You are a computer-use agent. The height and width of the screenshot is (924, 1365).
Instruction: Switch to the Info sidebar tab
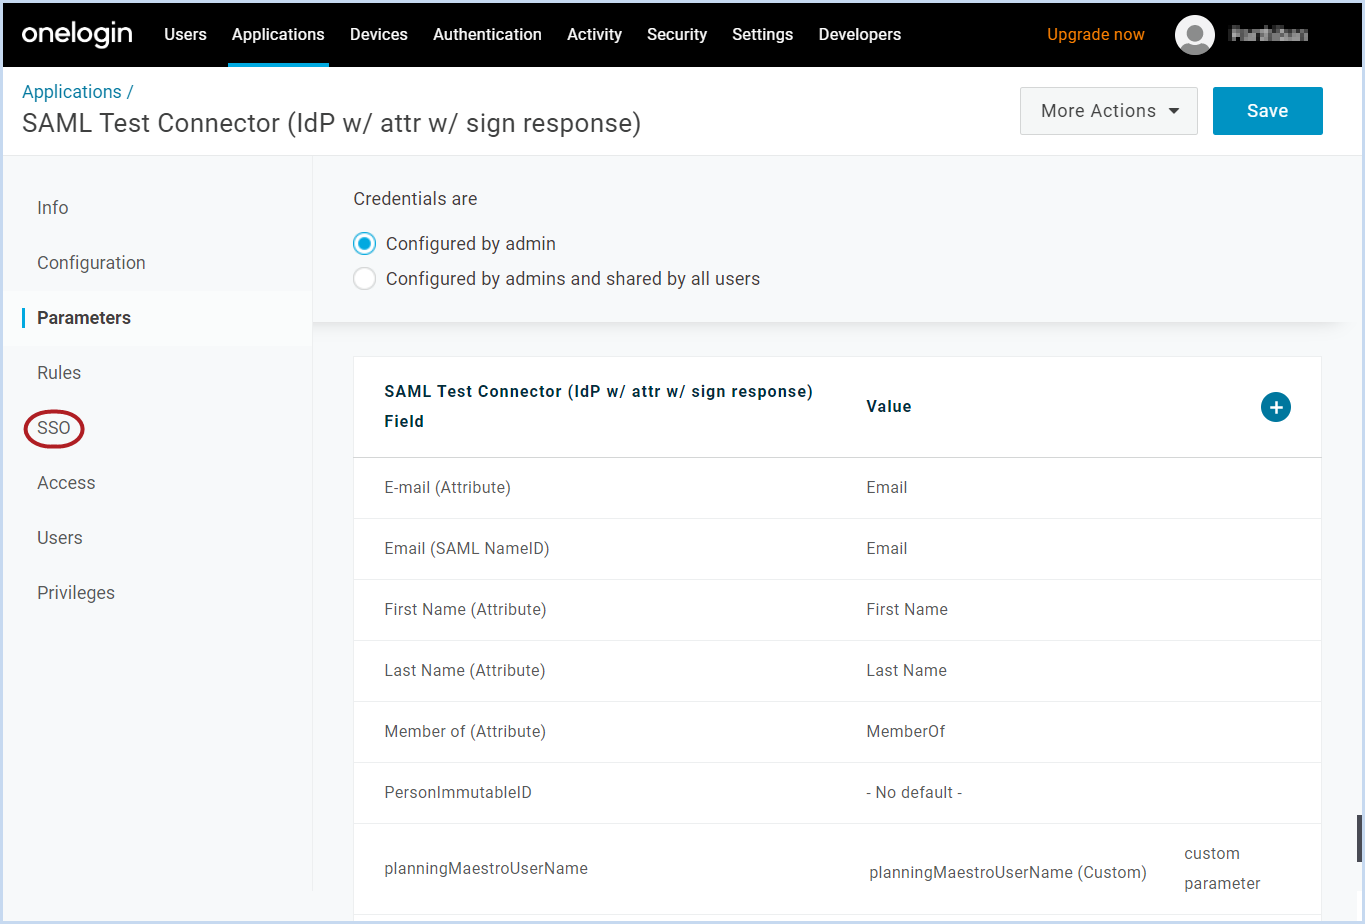53,208
